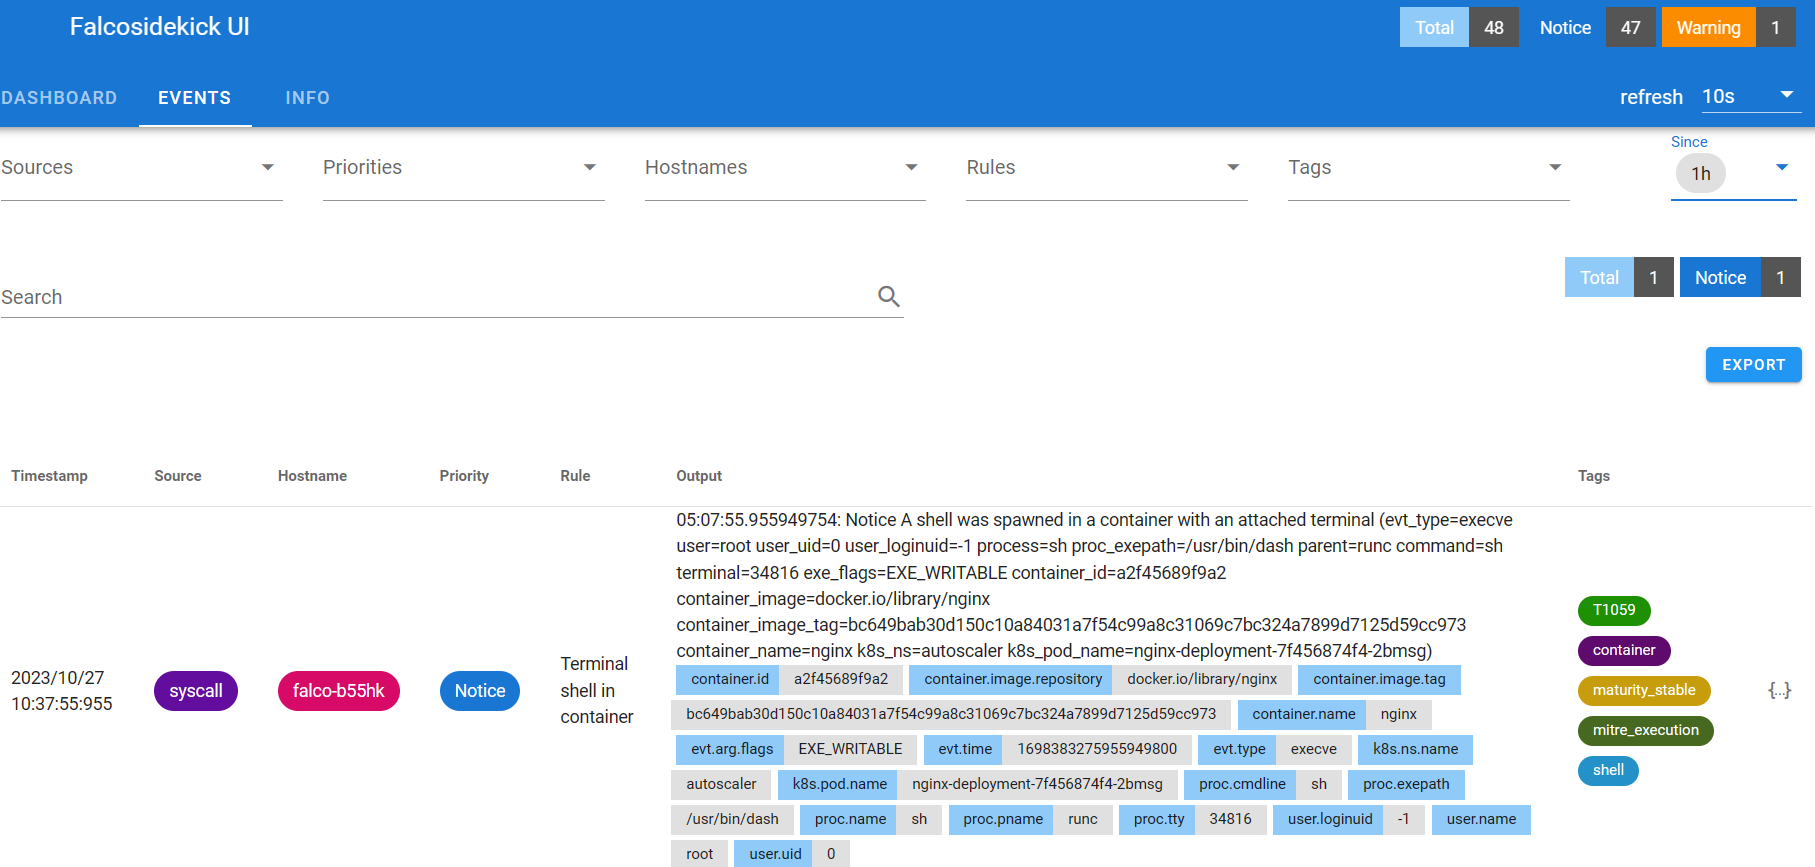
Task: Open the Info tab
Action: (307, 98)
